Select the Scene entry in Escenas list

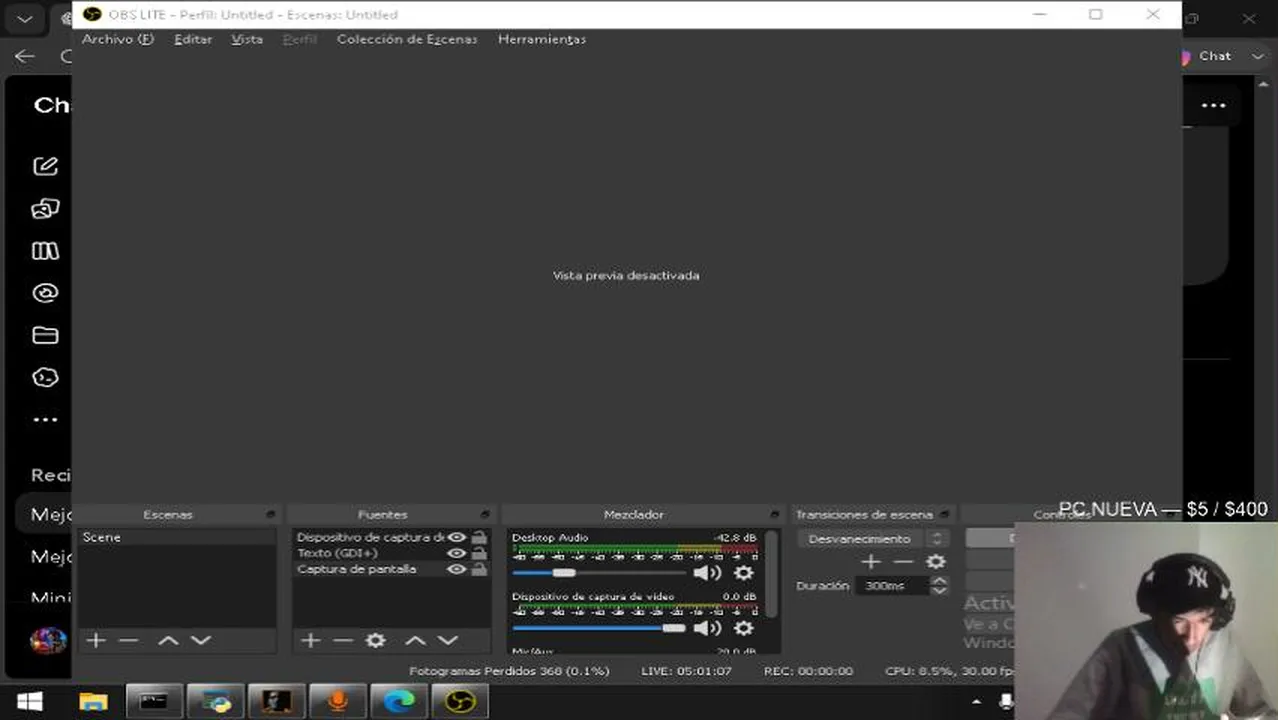coord(176,537)
